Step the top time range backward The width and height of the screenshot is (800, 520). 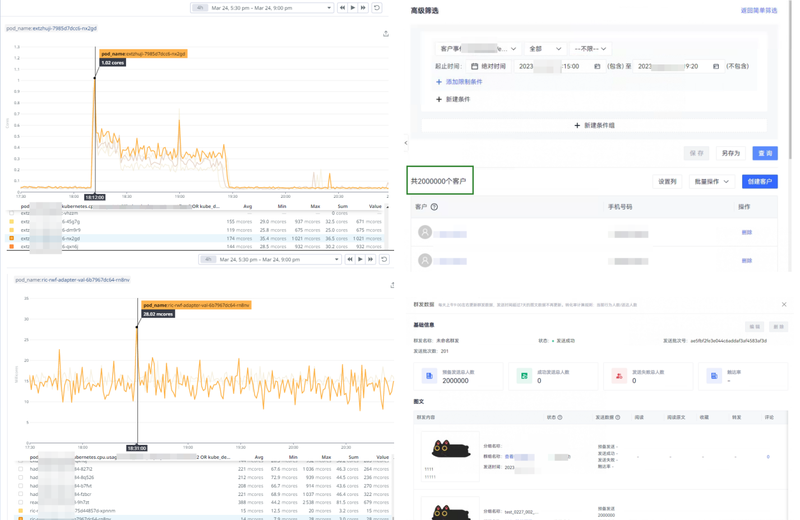pos(342,8)
